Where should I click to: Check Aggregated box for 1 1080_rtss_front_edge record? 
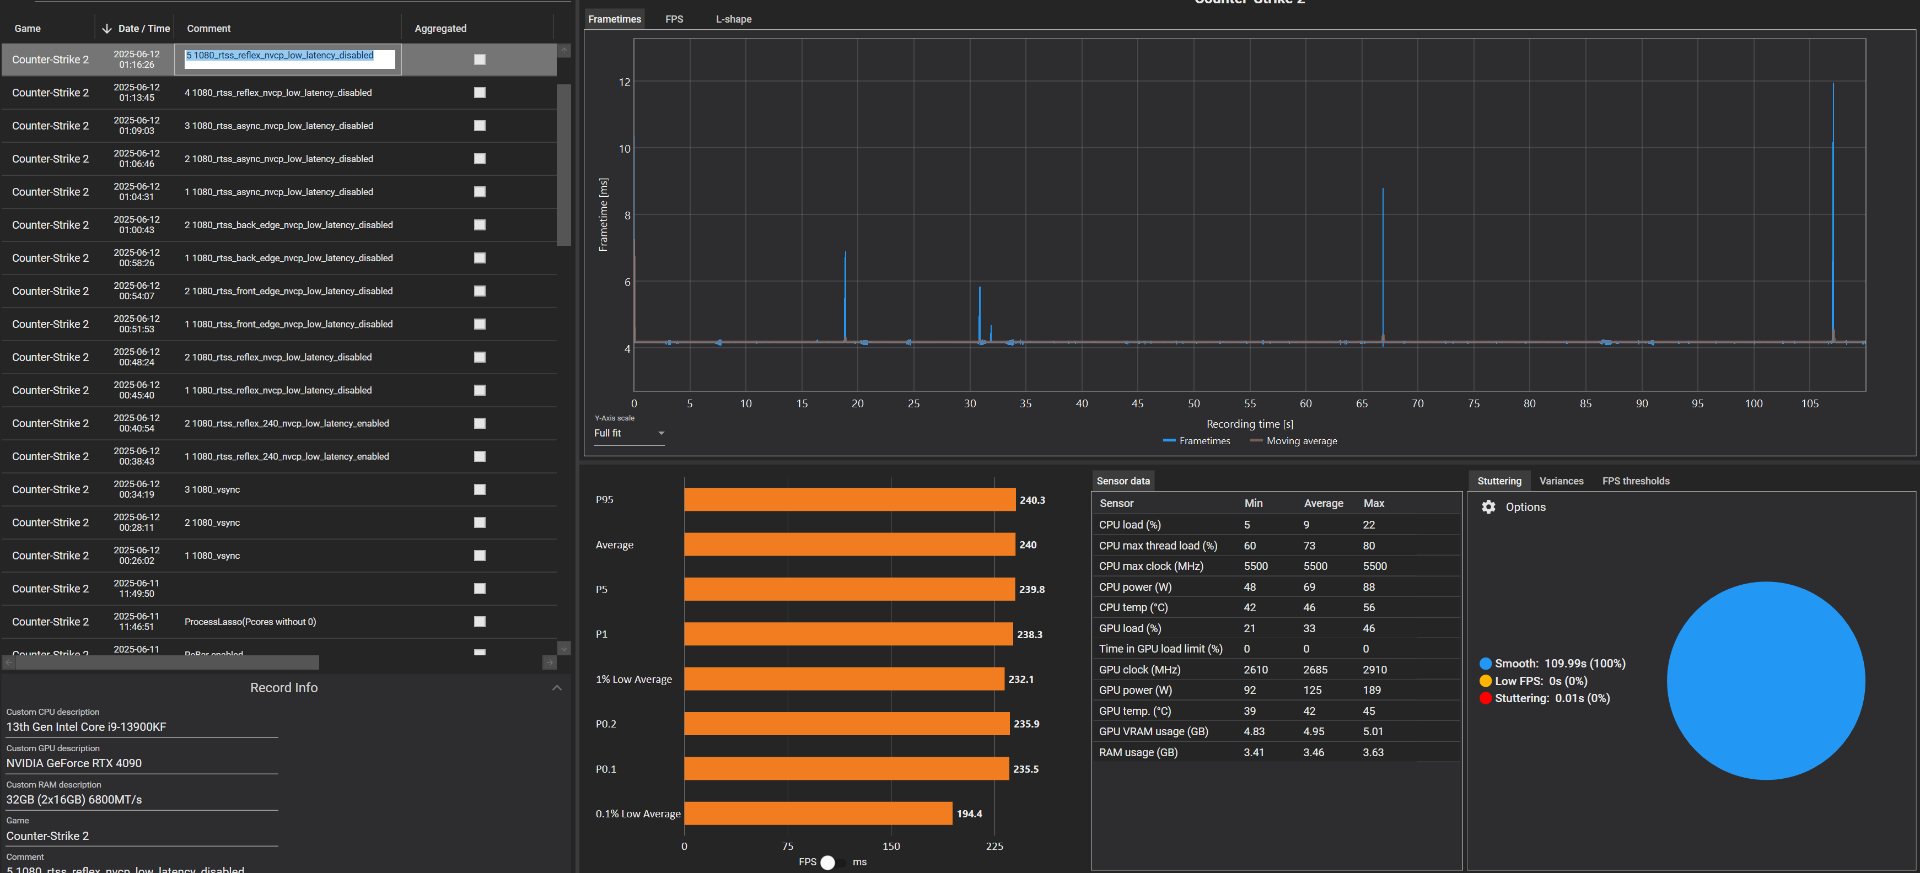(x=480, y=324)
